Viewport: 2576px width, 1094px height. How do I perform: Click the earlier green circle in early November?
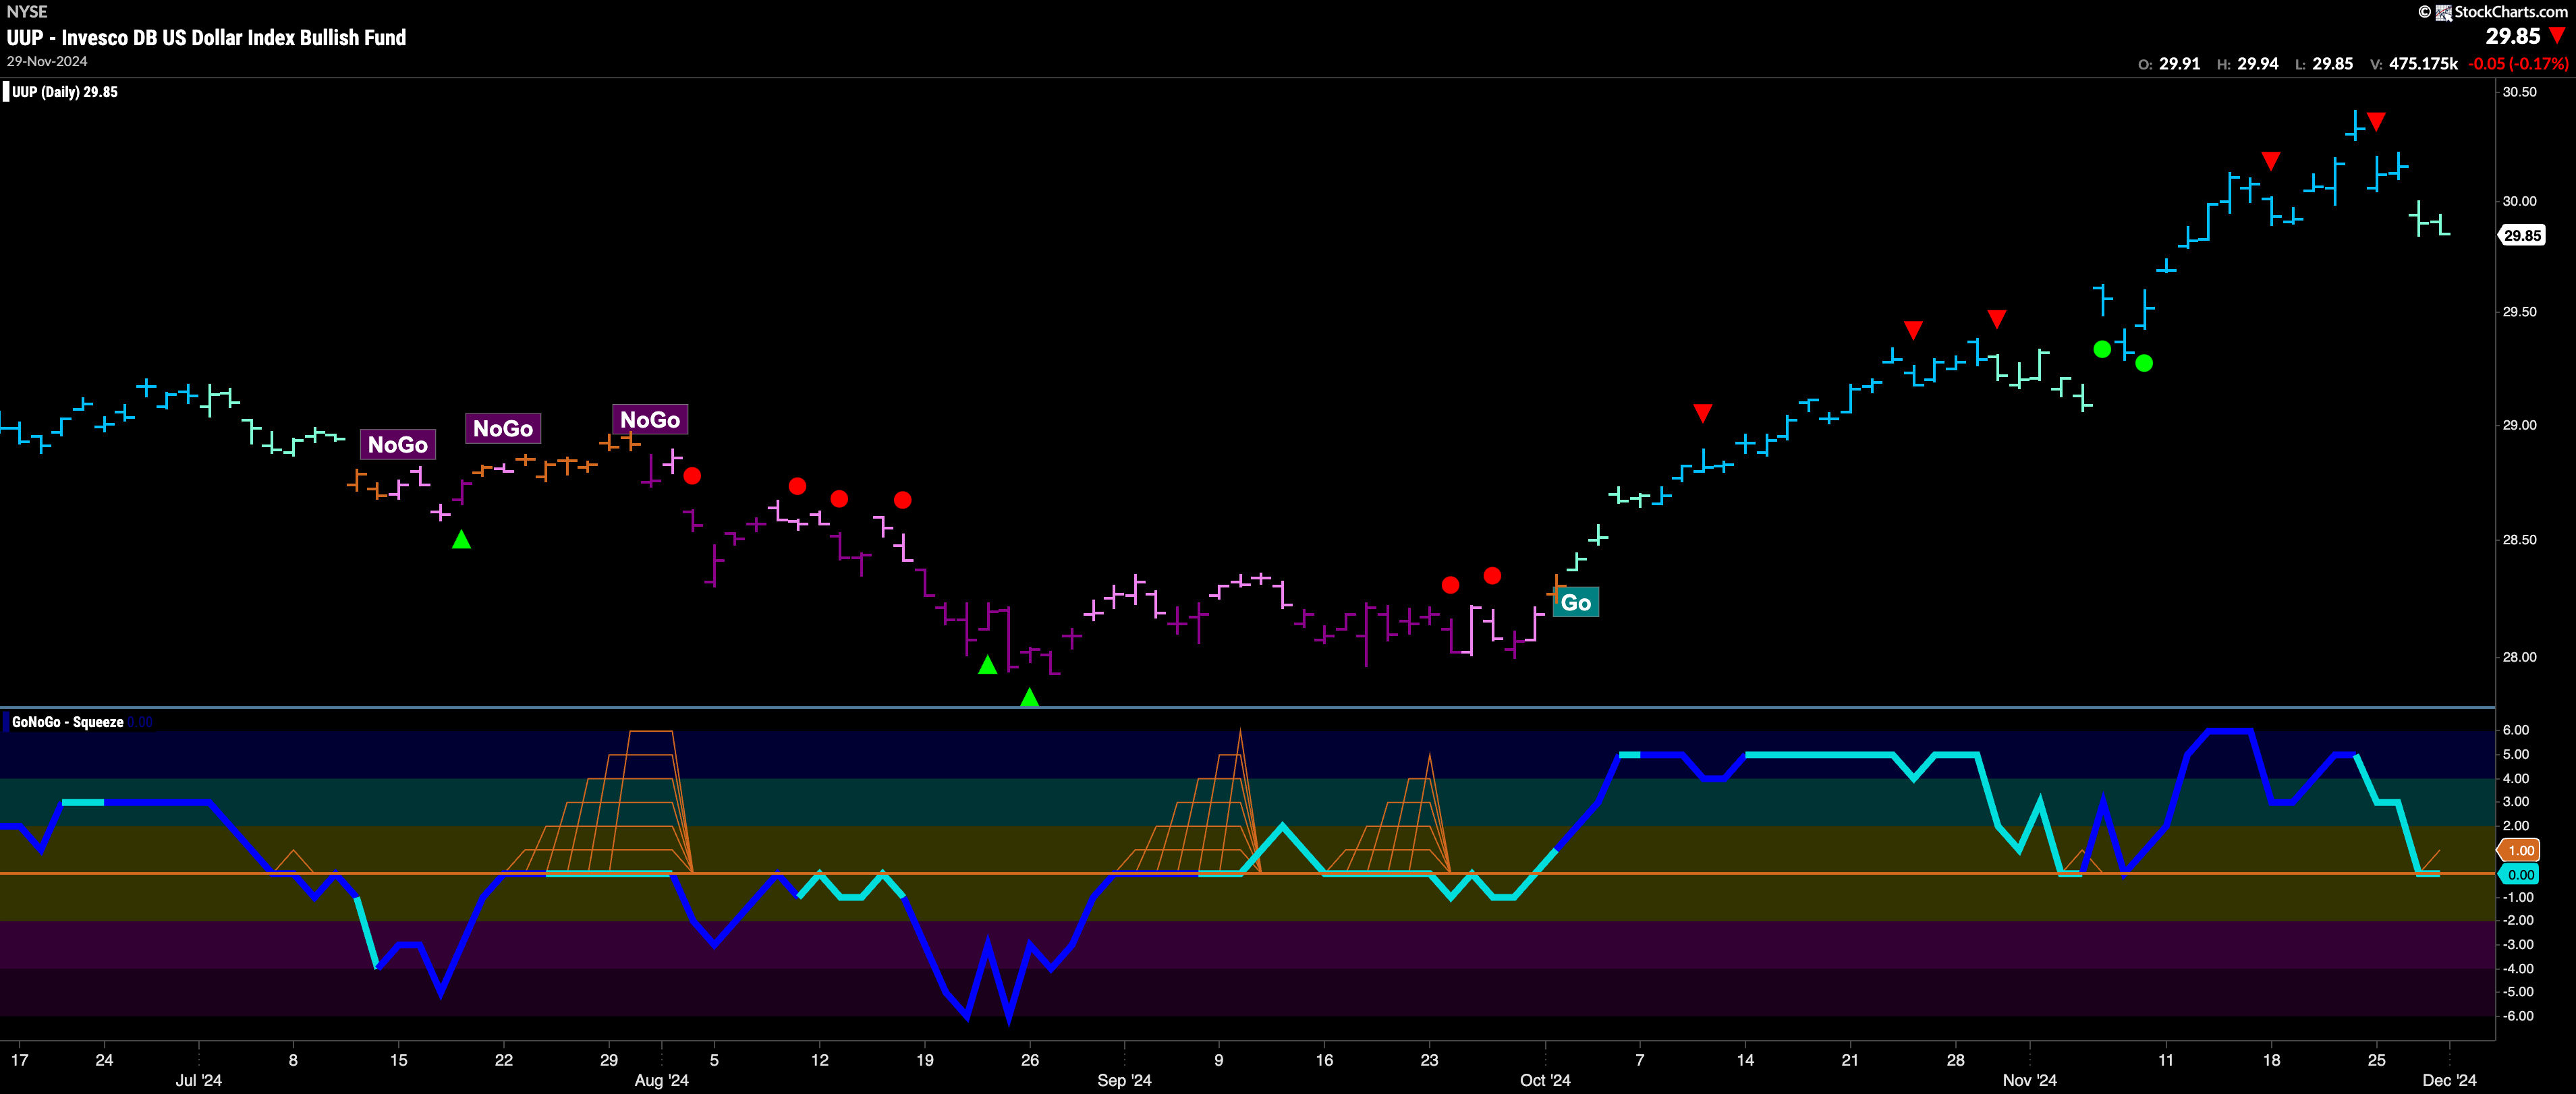(x=2102, y=349)
